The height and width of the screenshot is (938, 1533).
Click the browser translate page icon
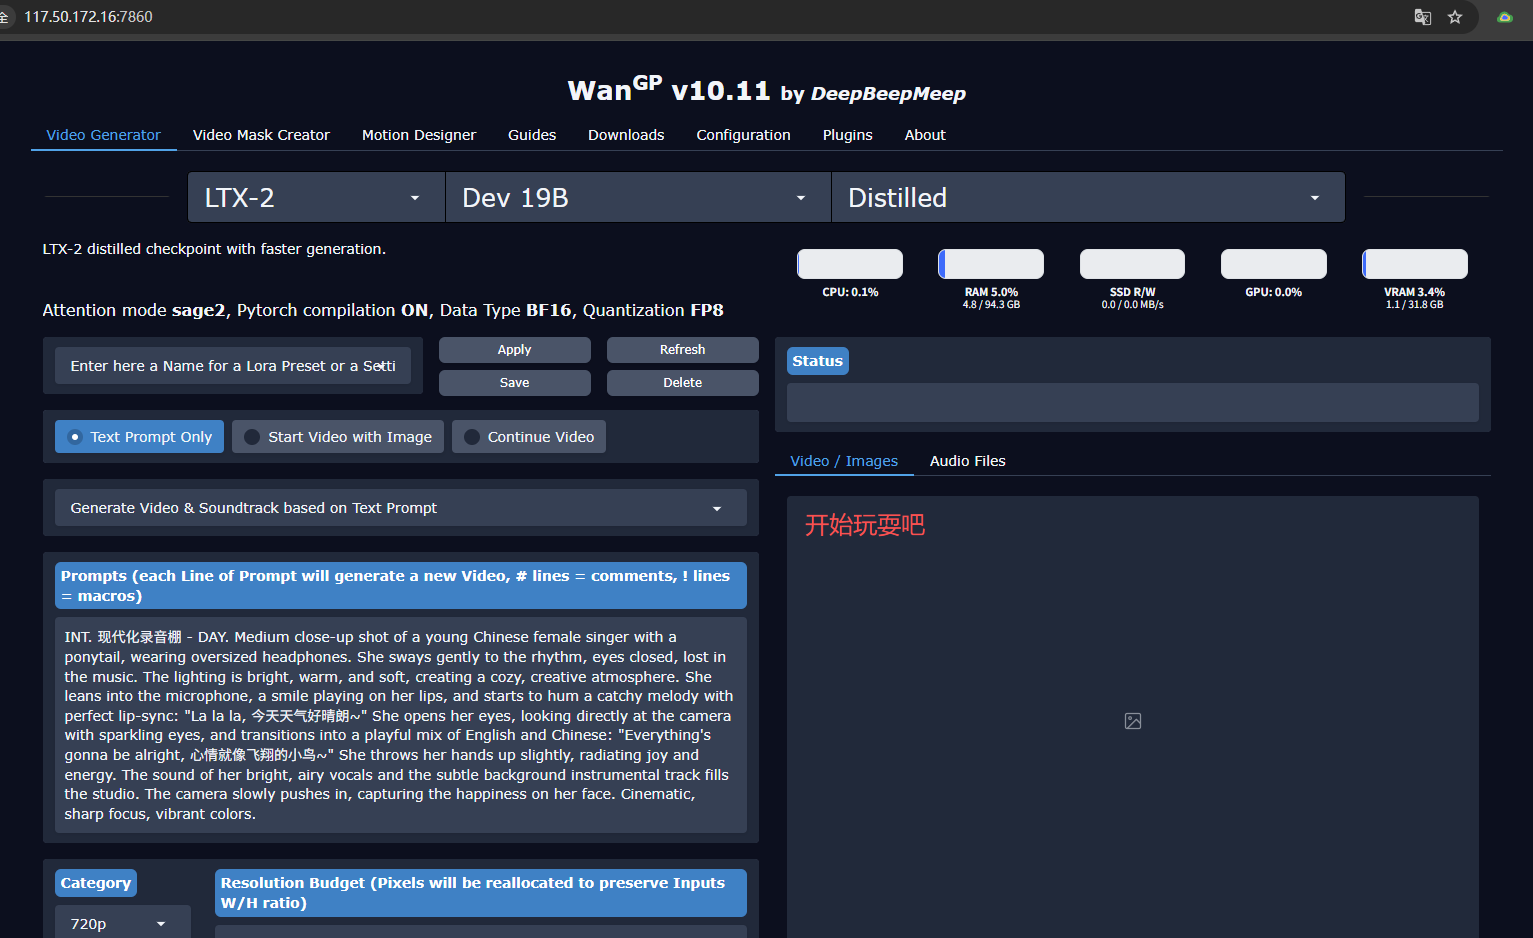pyautogui.click(x=1422, y=17)
